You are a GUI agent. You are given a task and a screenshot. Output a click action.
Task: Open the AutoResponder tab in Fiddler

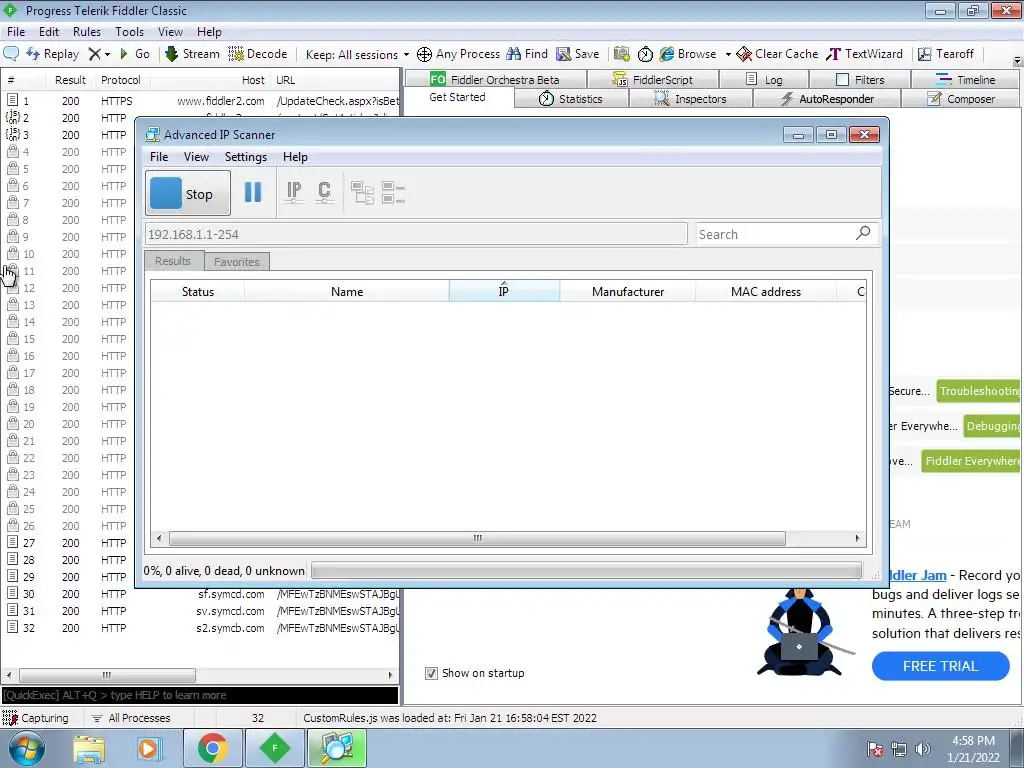click(827, 99)
